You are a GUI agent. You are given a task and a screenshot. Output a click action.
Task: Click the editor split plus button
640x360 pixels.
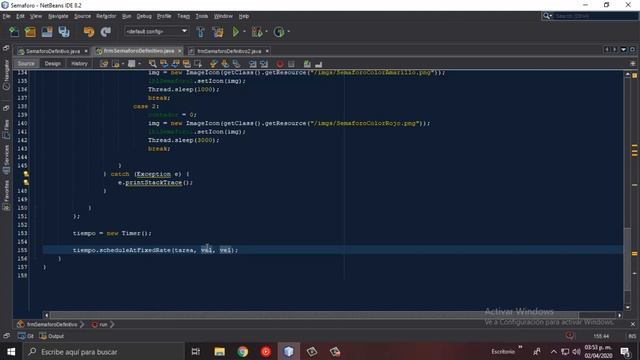pyautogui.click(x=633, y=63)
